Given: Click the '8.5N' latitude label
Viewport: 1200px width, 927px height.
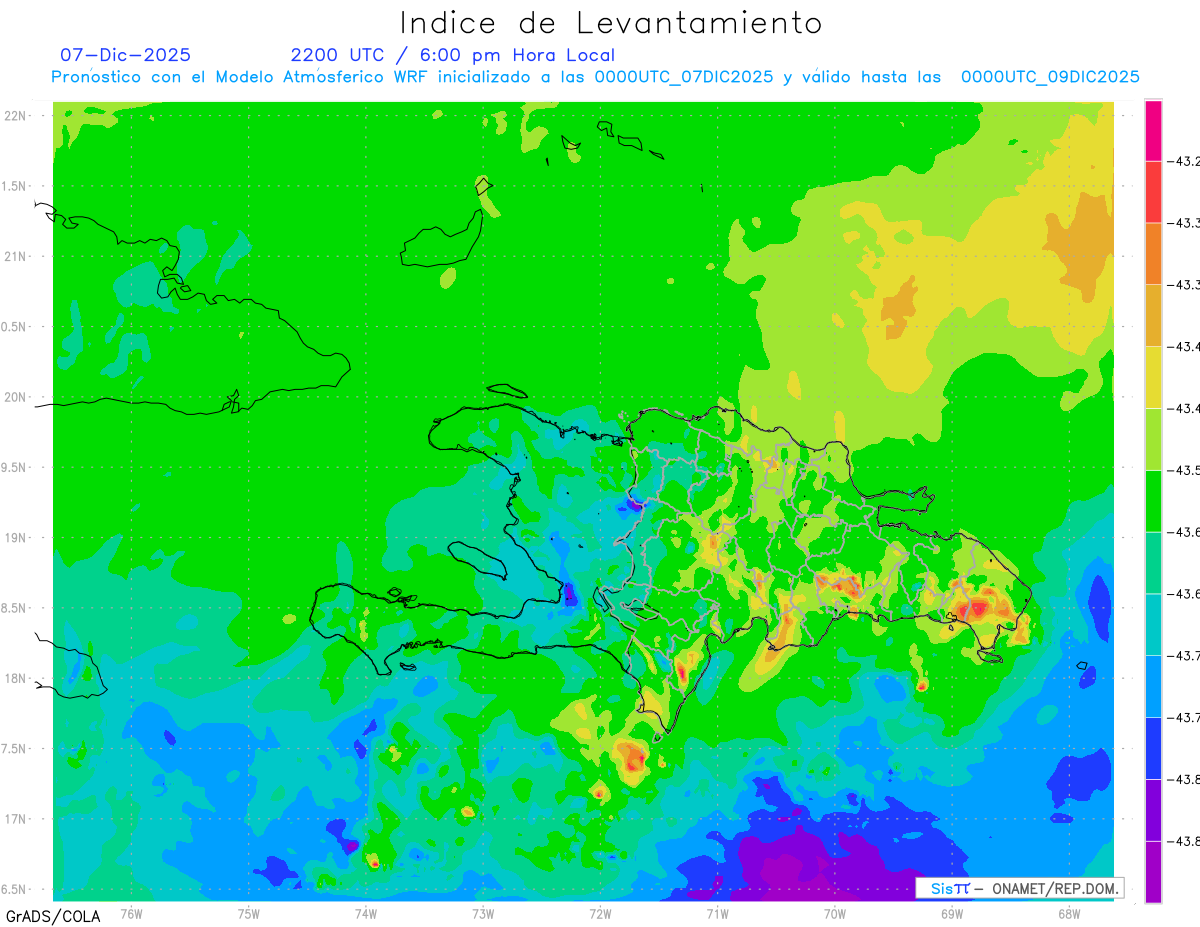Looking at the screenshot, I should click(14, 608).
